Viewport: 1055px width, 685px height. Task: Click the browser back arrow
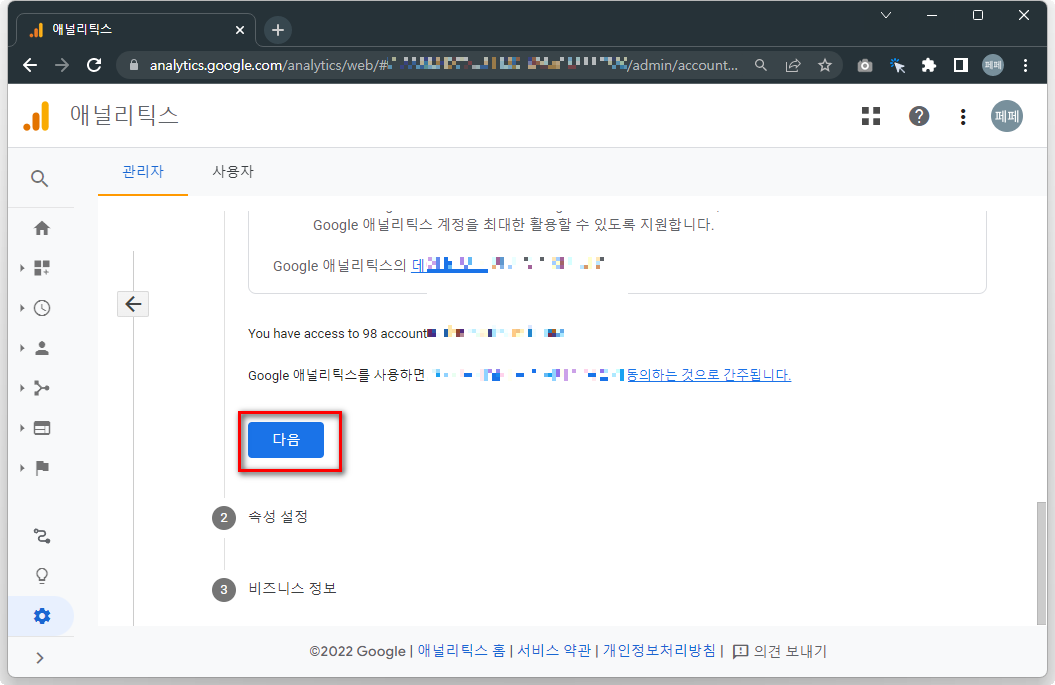point(30,65)
